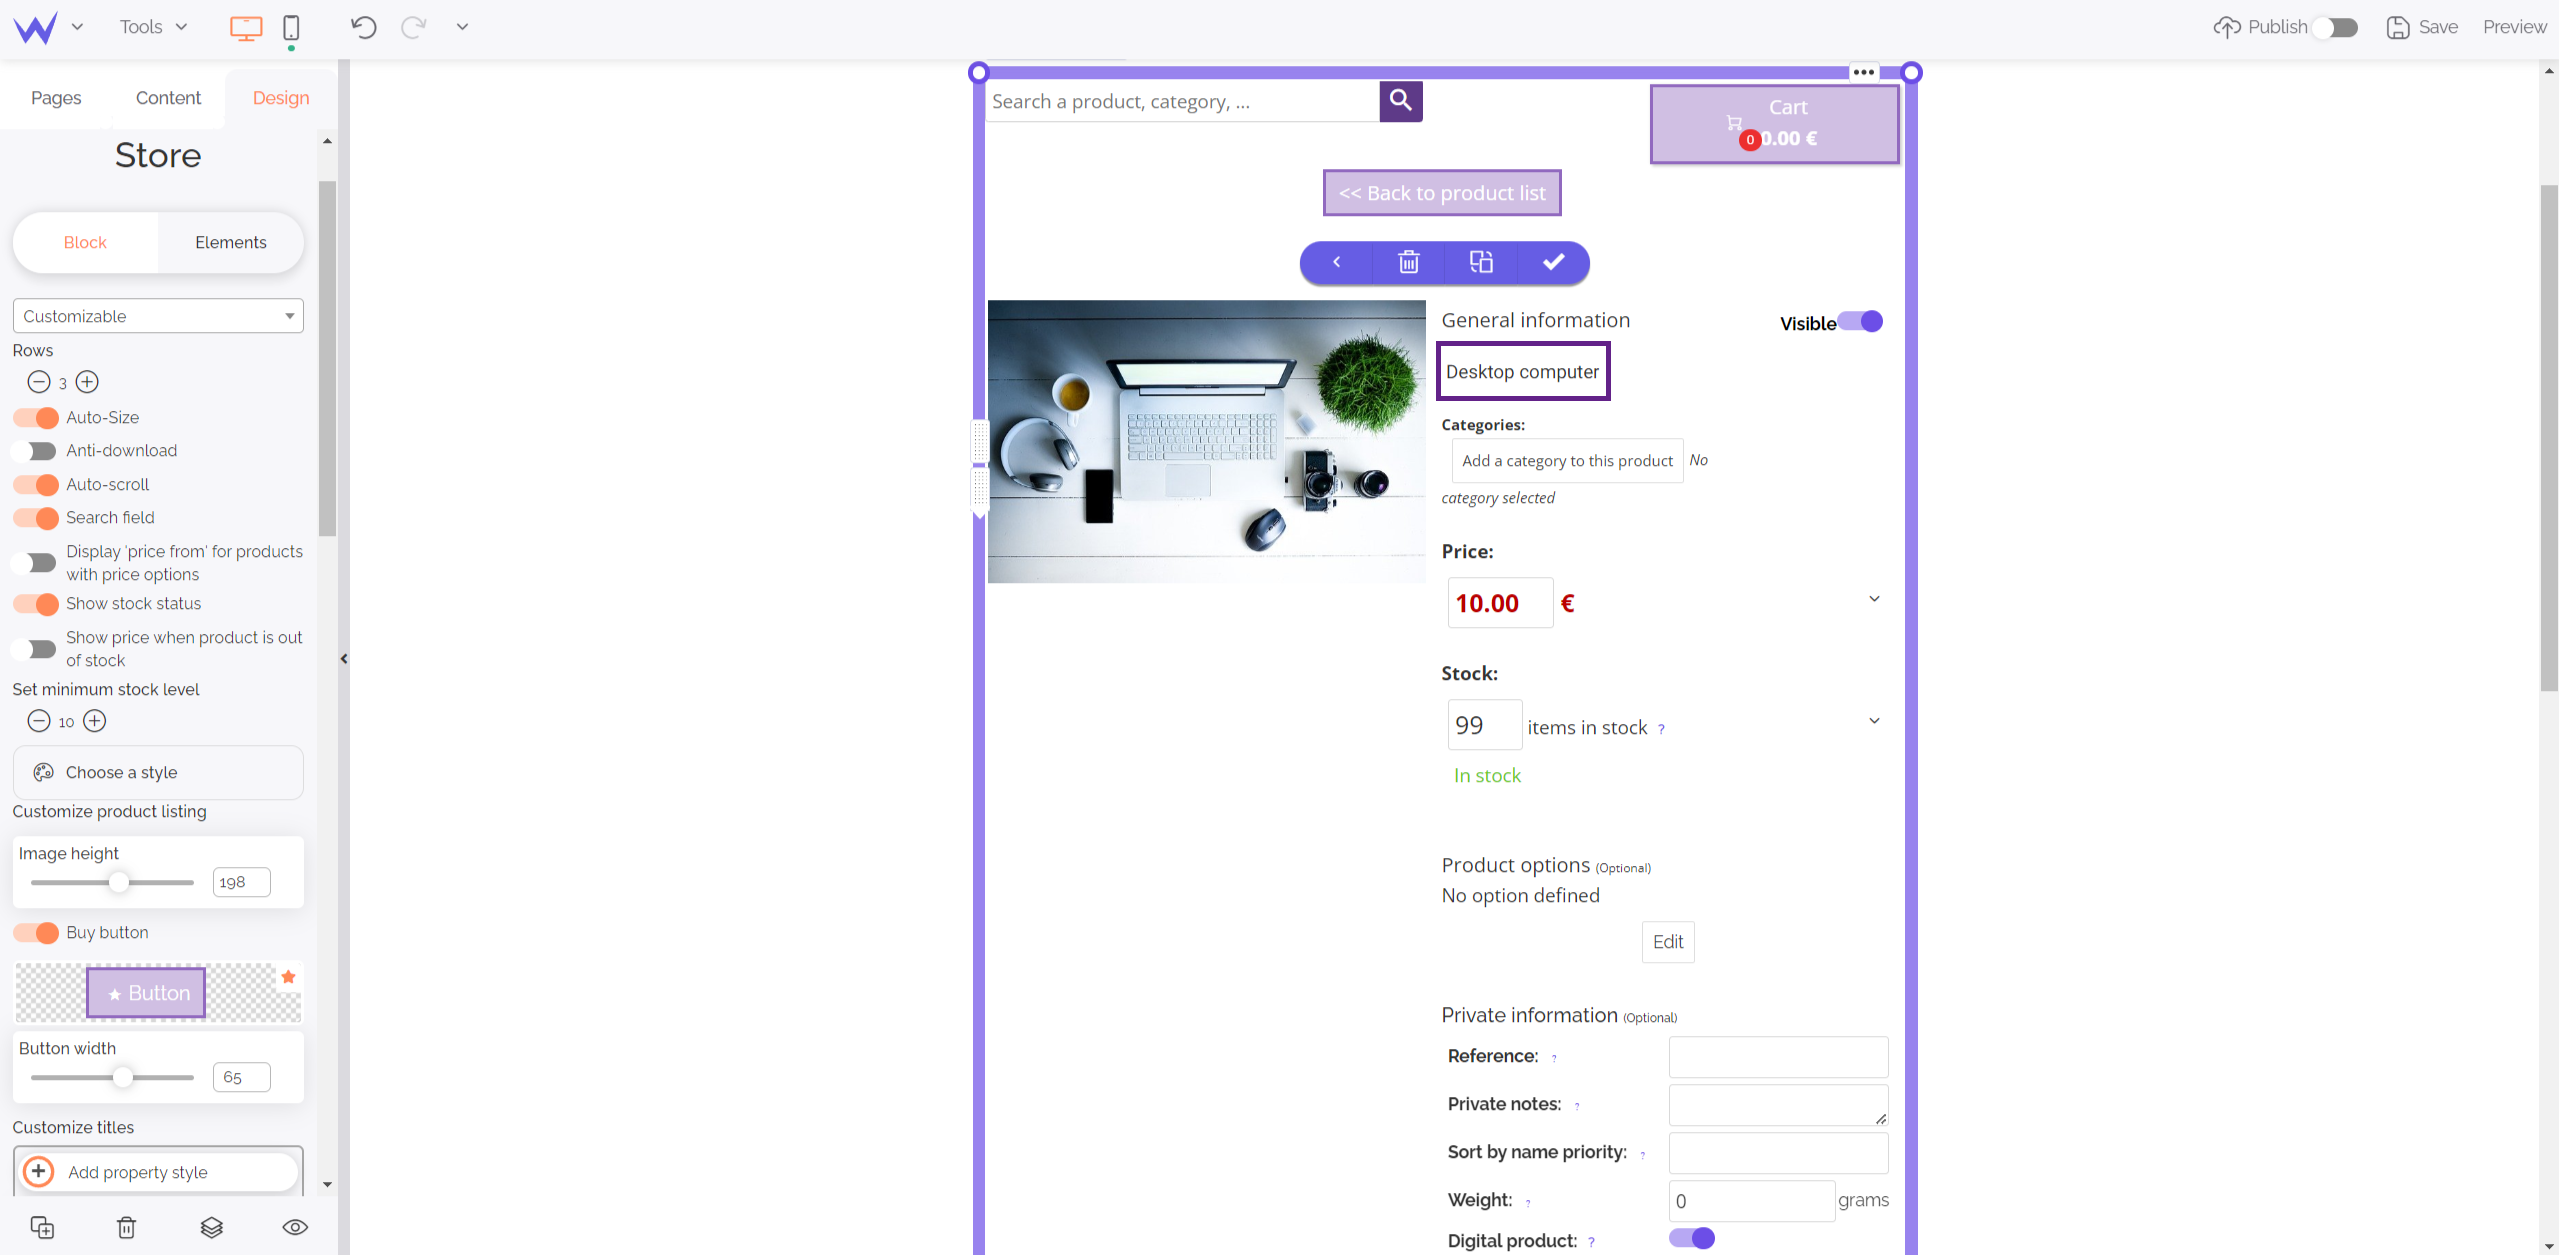Click the product search magnifier button
This screenshot has width=2559, height=1255.
(x=1401, y=101)
